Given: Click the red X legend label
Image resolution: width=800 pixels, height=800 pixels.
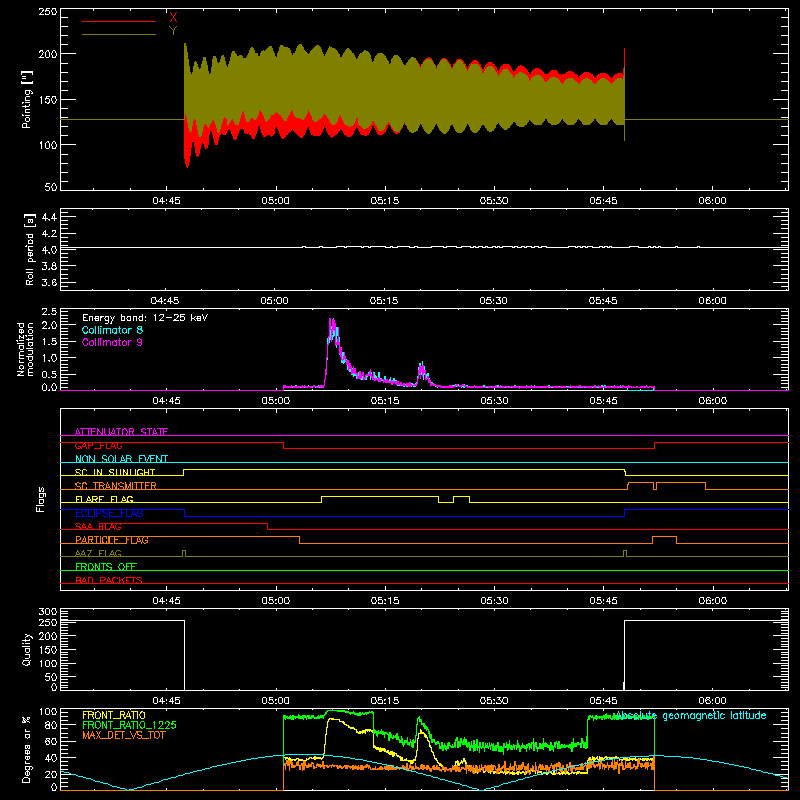Looking at the screenshot, I should (173, 17).
